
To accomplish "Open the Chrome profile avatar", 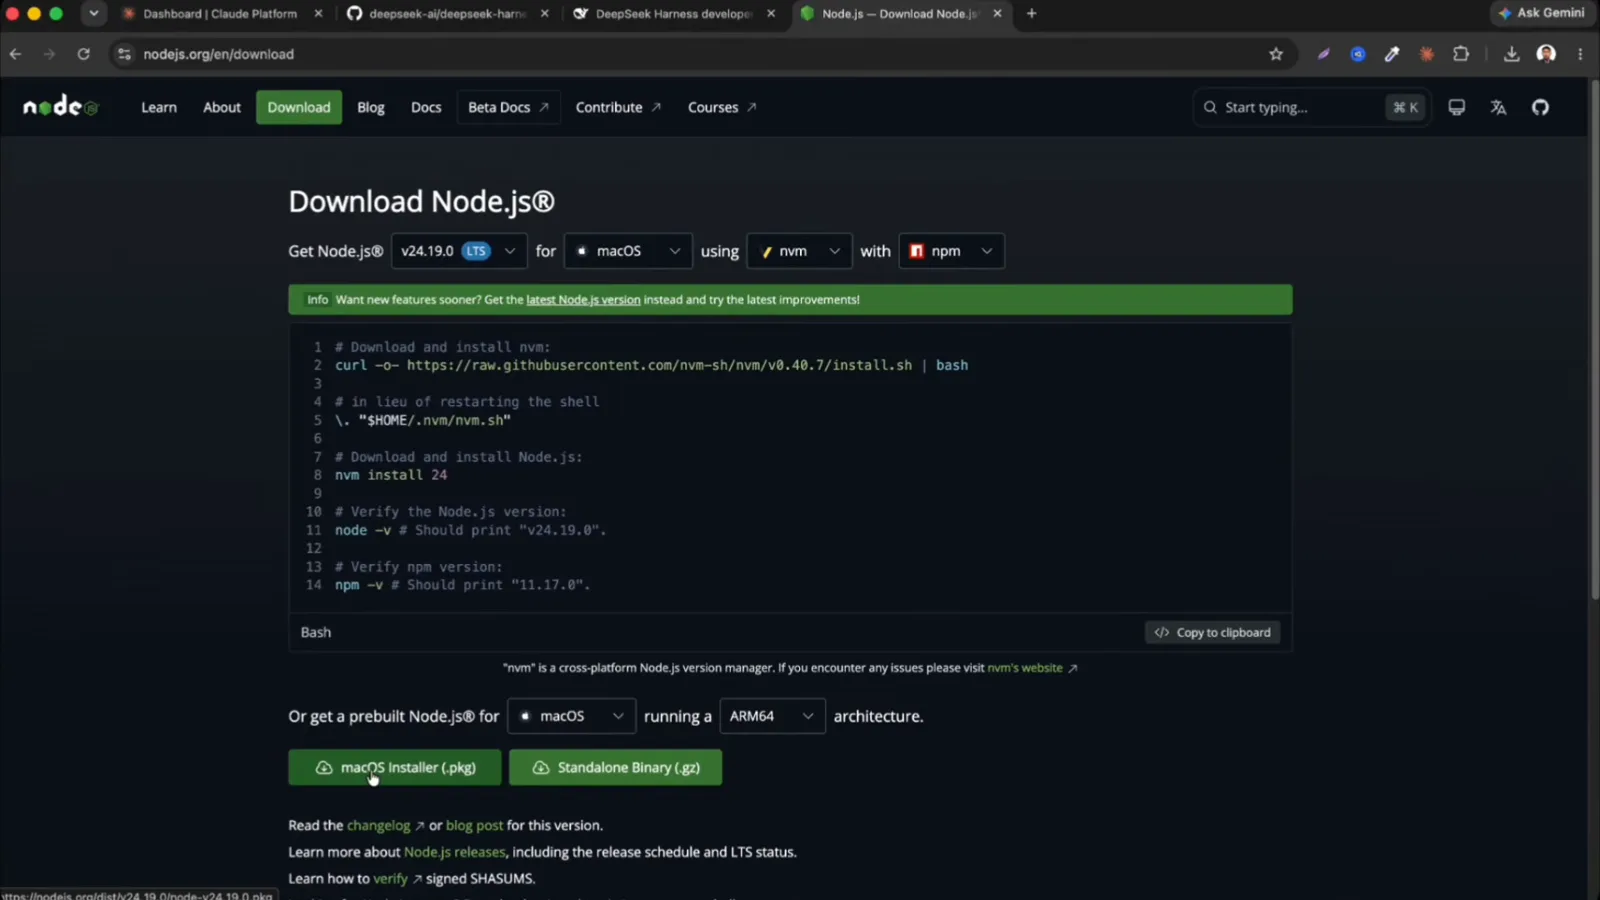I will tap(1546, 54).
